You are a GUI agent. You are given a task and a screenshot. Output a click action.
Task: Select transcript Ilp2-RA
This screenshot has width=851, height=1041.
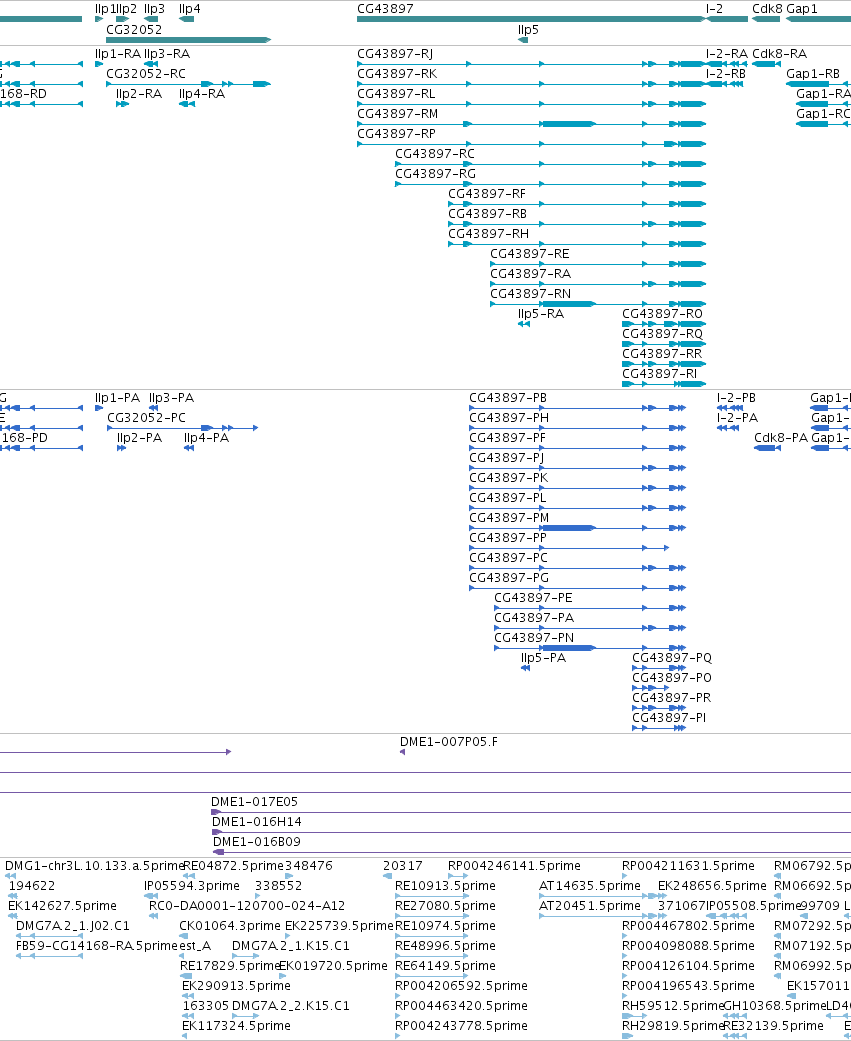(139, 94)
